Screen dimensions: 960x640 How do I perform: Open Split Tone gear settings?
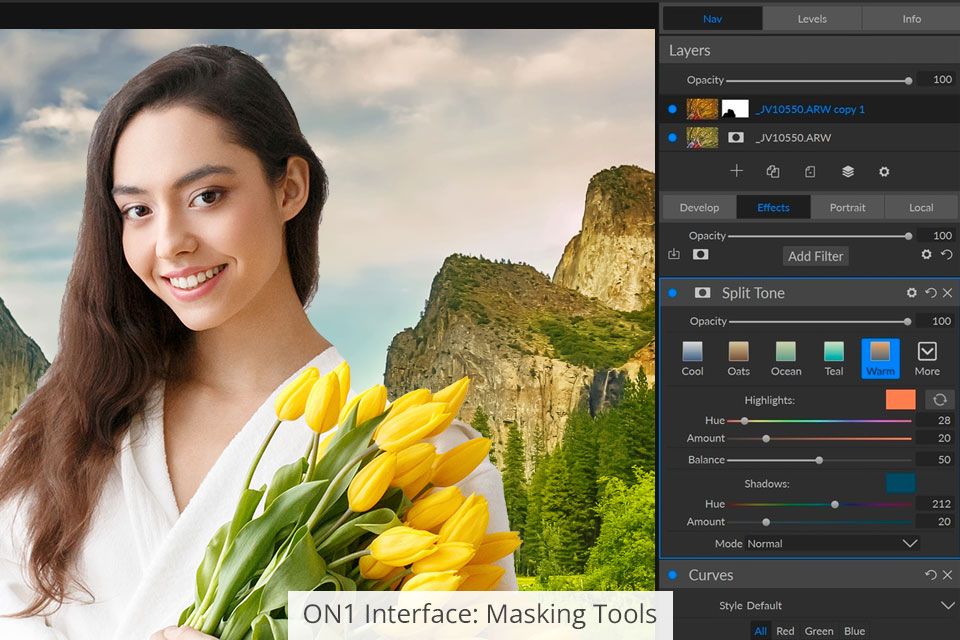pyautogui.click(x=911, y=293)
